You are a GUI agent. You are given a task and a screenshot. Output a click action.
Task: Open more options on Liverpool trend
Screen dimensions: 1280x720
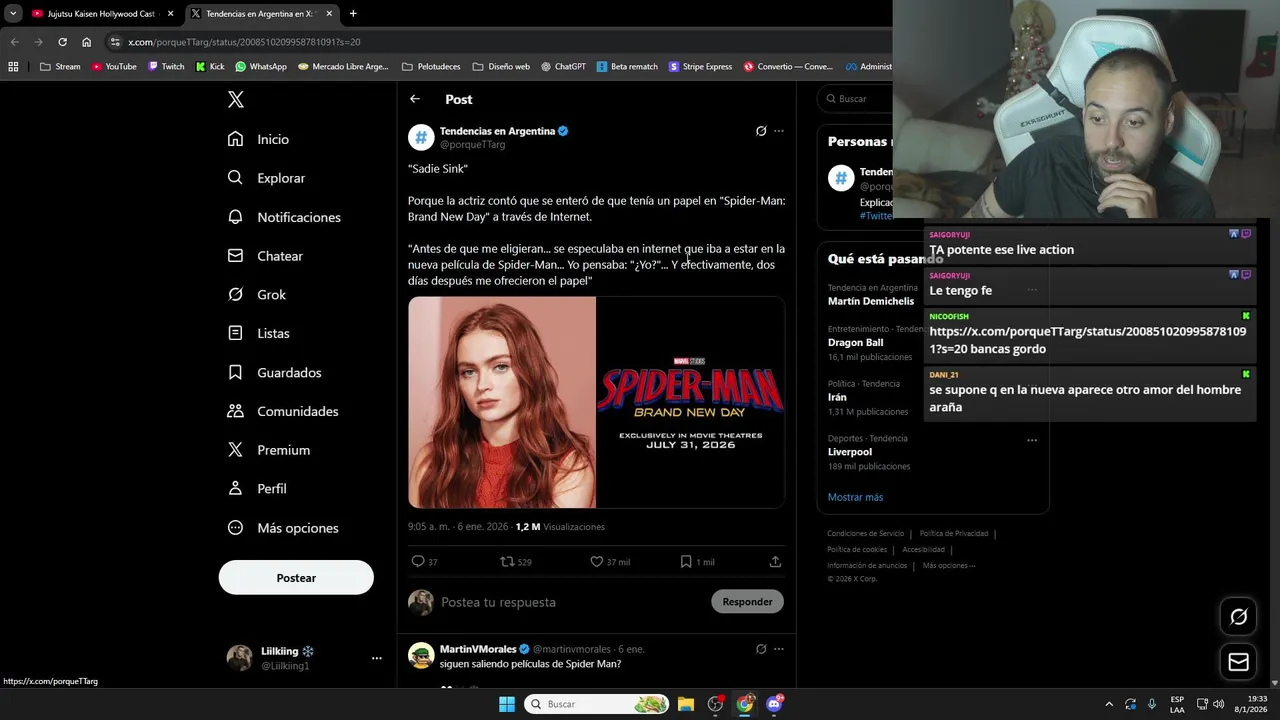(1032, 440)
